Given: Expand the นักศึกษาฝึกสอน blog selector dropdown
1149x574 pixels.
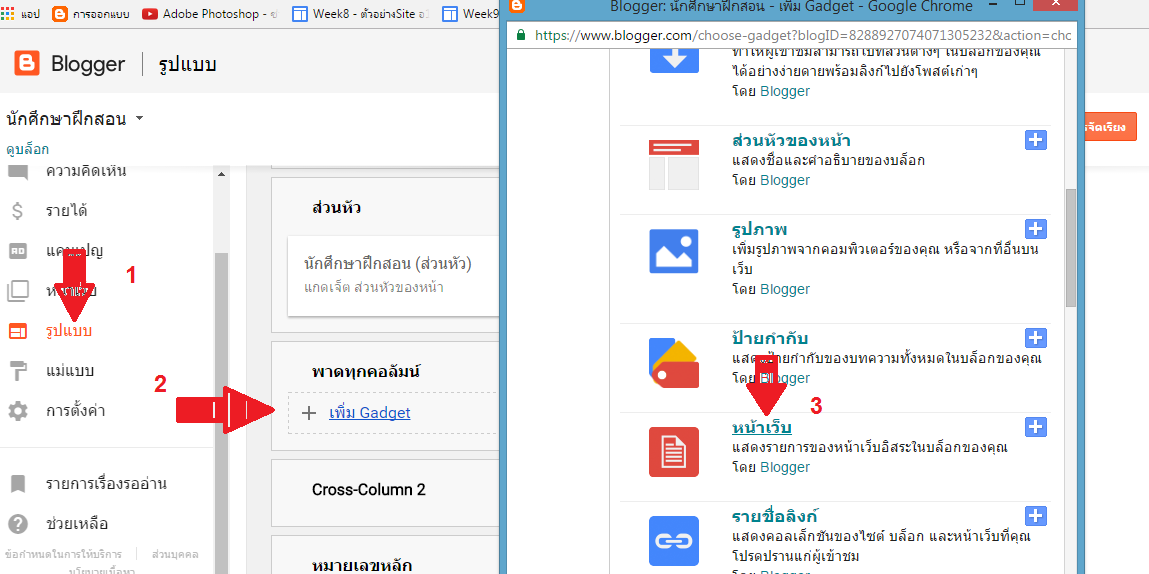Looking at the screenshot, I should (x=139, y=119).
